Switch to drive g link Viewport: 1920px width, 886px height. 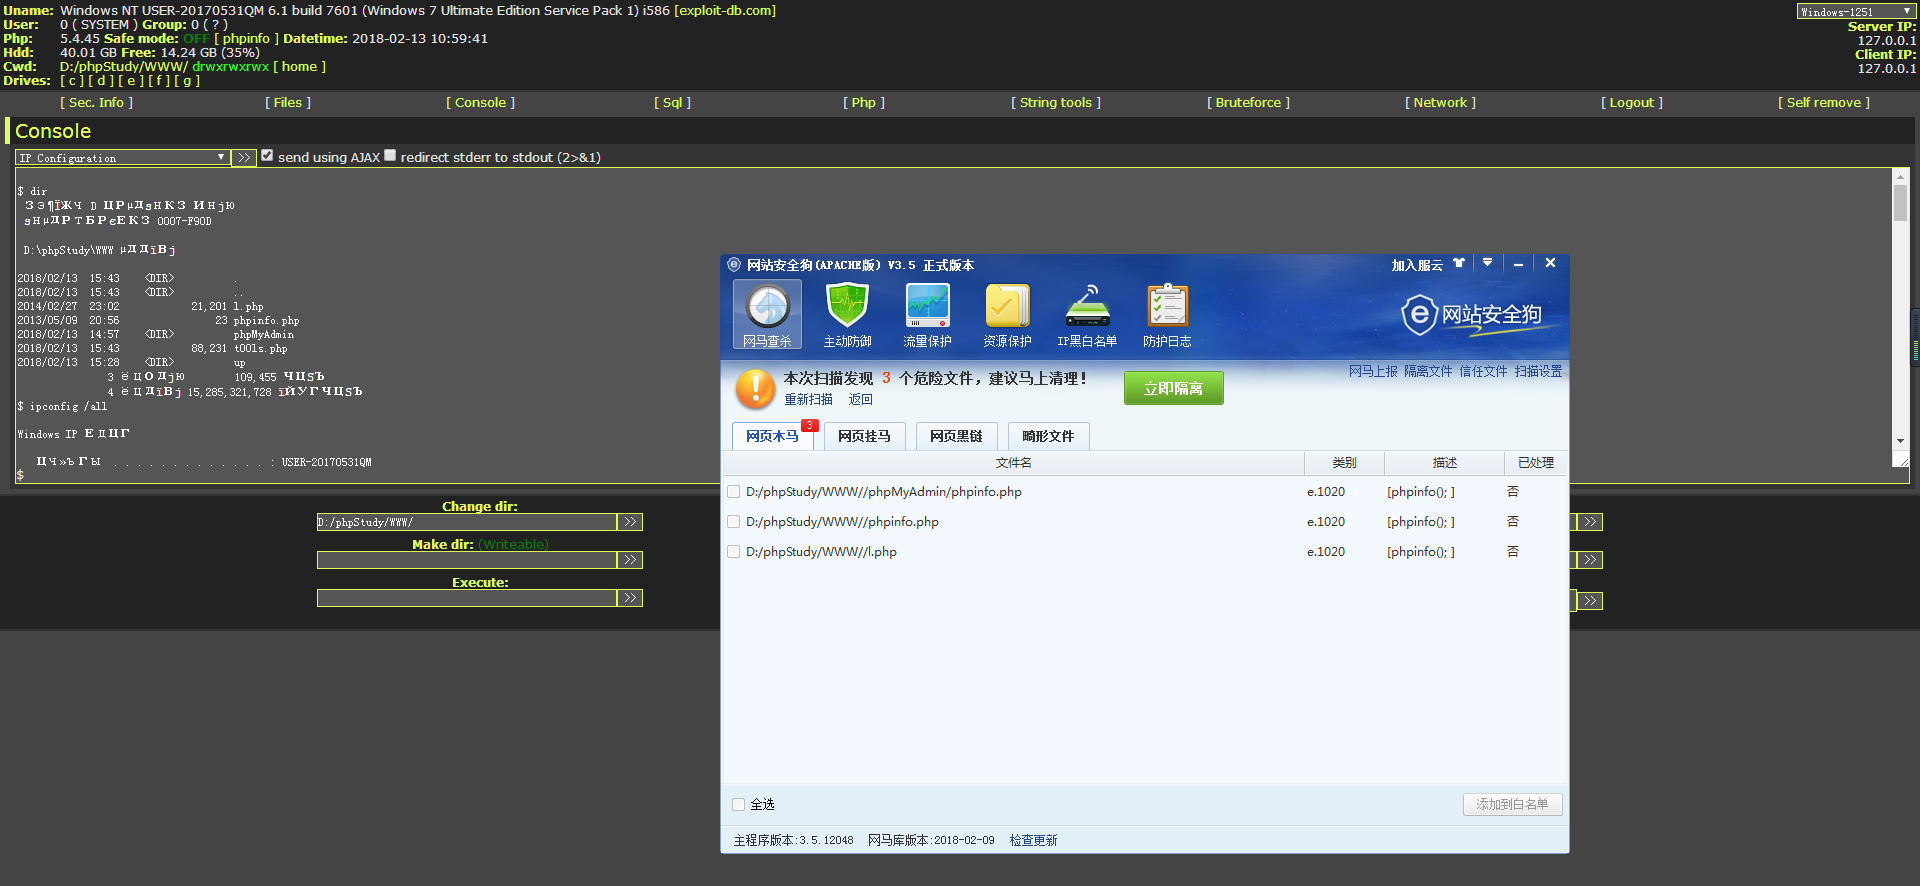tap(187, 80)
